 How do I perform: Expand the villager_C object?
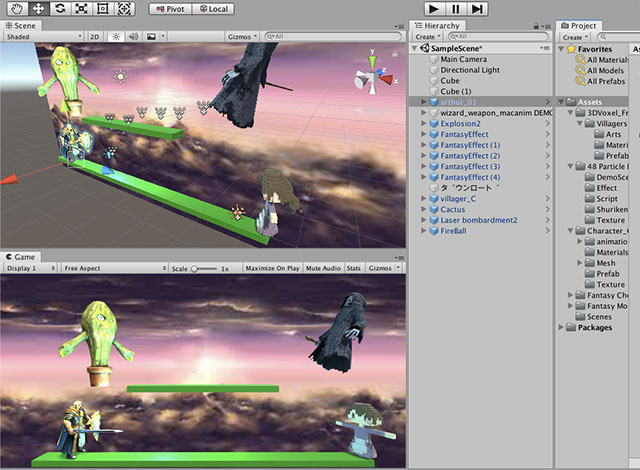(x=424, y=198)
